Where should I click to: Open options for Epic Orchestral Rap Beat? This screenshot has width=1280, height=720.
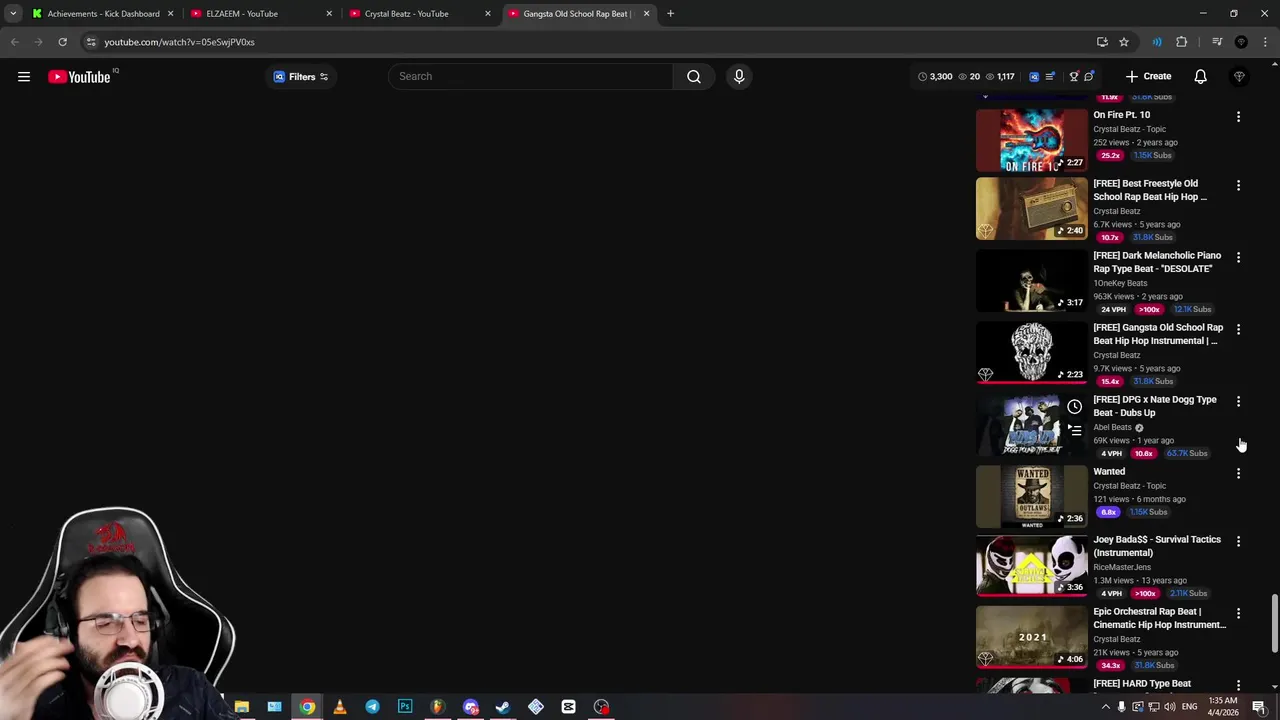coord(1238,614)
